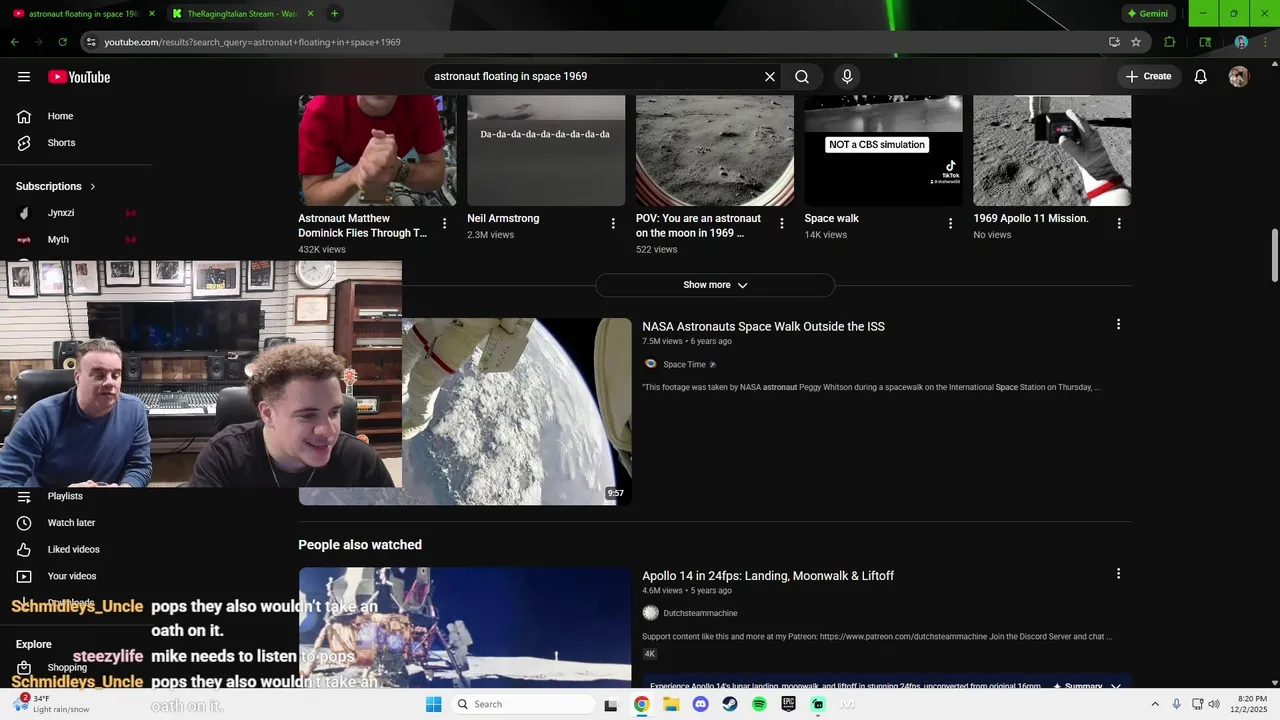
Task: Expand Summary on Apollo 14 video
Action: coord(1087,686)
